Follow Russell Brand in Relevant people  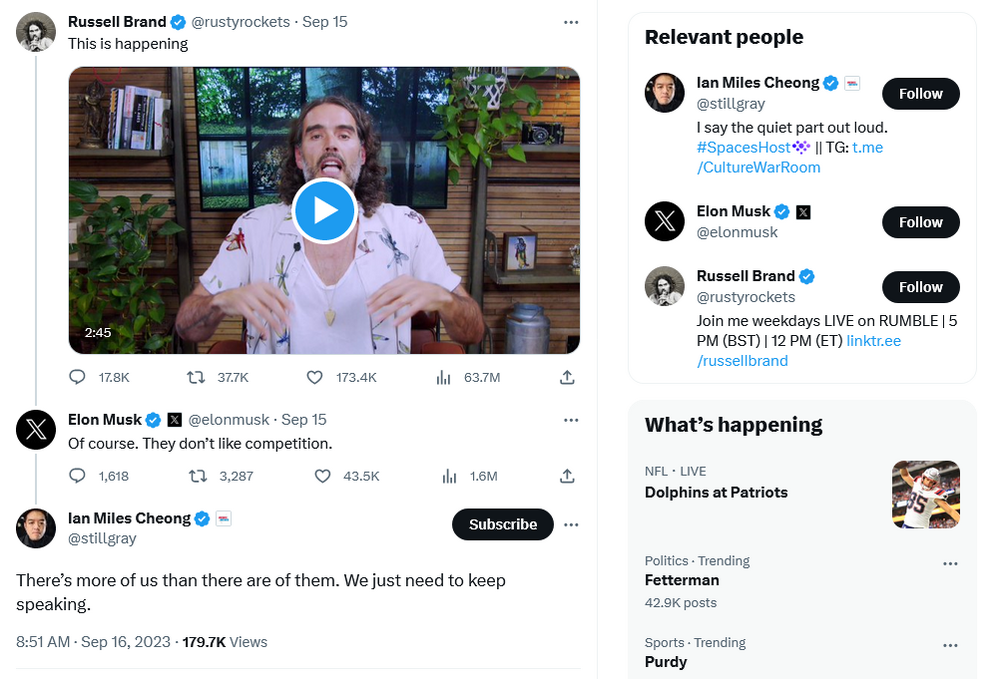tap(920, 287)
